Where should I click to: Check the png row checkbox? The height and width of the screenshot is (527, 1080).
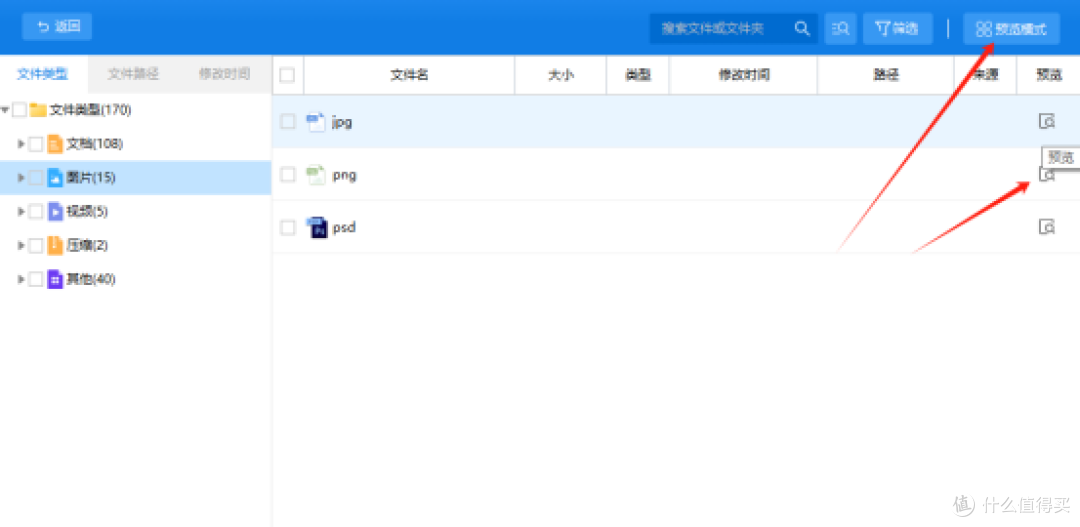click(287, 175)
